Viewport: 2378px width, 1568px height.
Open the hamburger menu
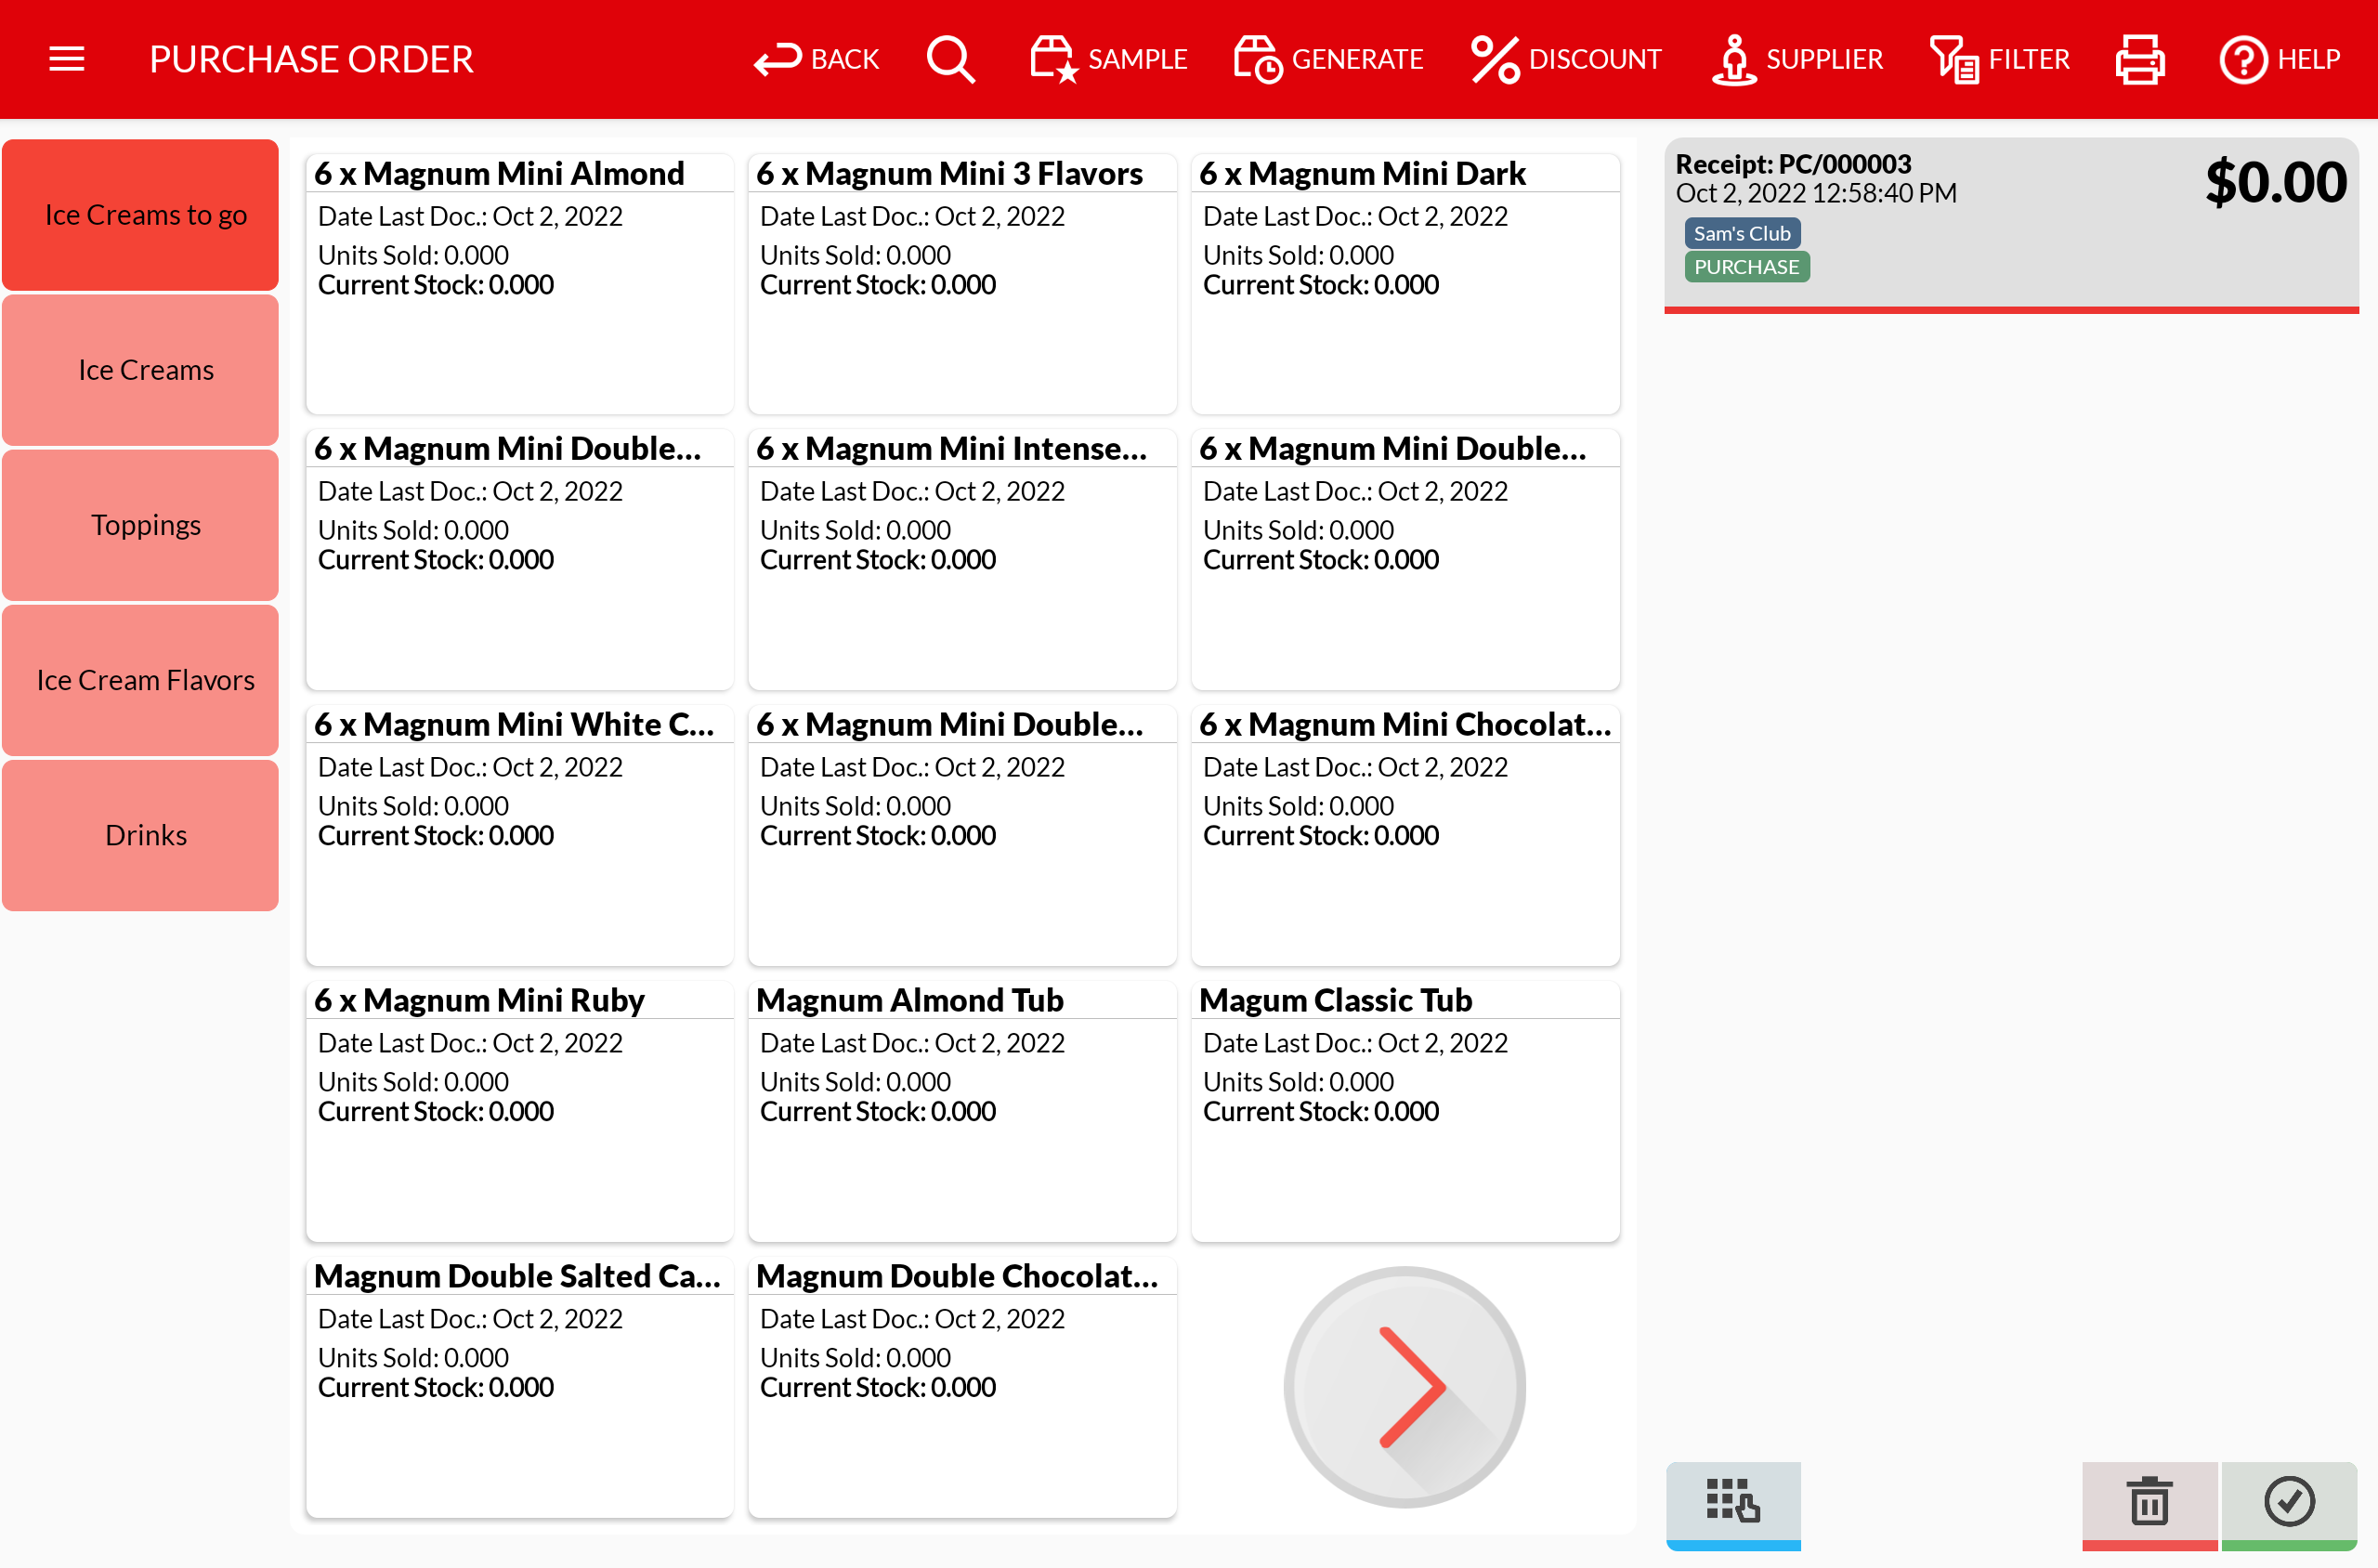(x=66, y=59)
